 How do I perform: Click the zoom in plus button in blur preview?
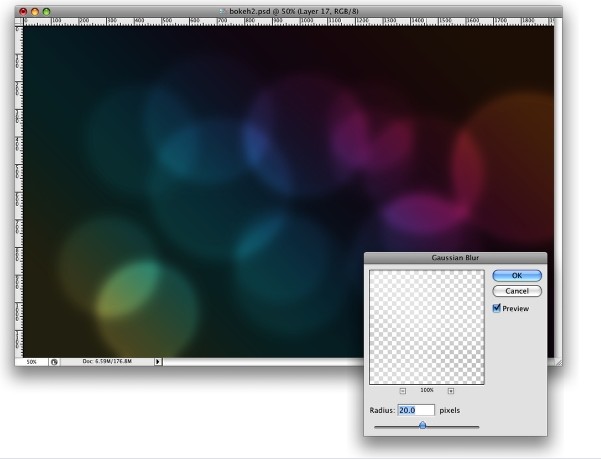[451, 391]
